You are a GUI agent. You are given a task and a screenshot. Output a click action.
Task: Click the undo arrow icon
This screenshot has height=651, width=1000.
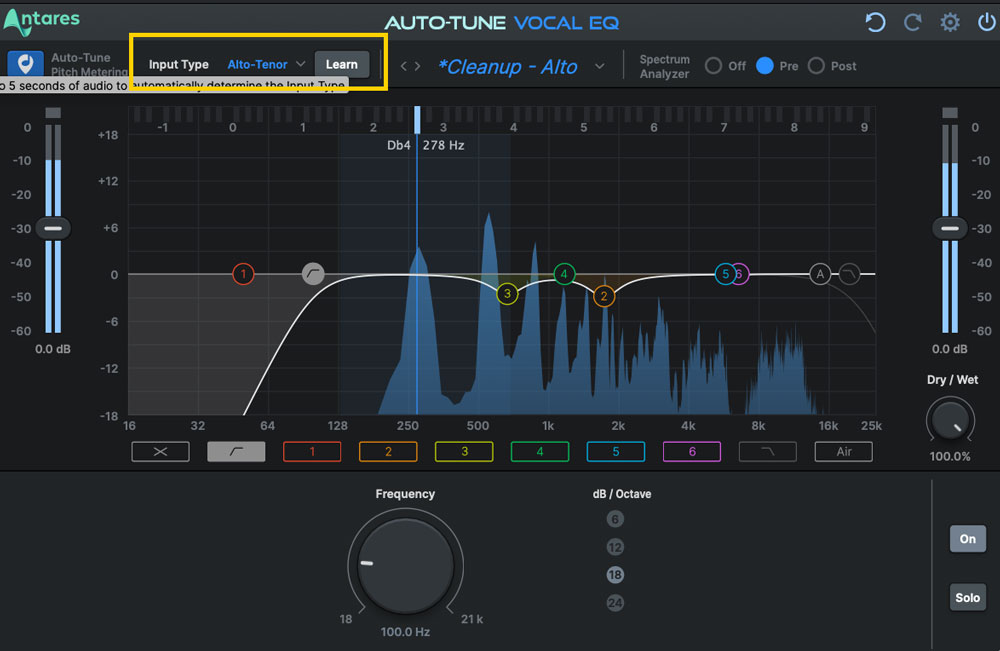[x=875, y=22]
